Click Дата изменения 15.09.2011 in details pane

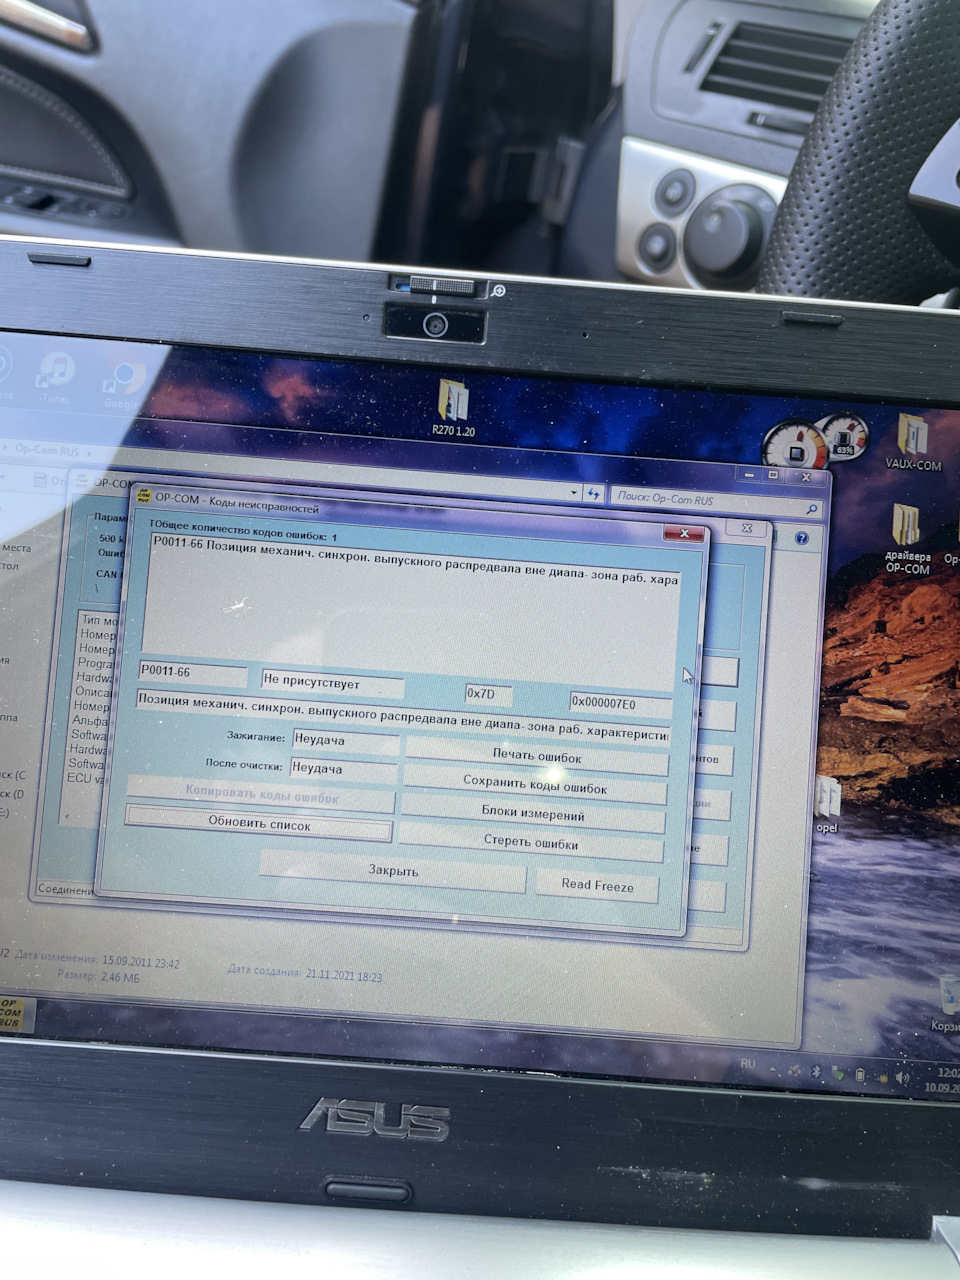click(97, 960)
